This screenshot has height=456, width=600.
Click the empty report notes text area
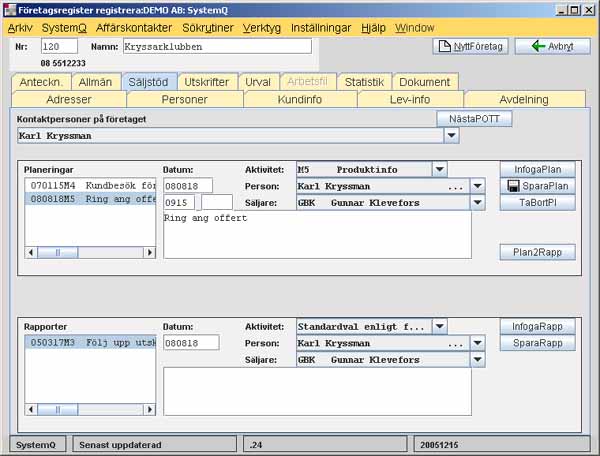pyautogui.click(x=317, y=391)
